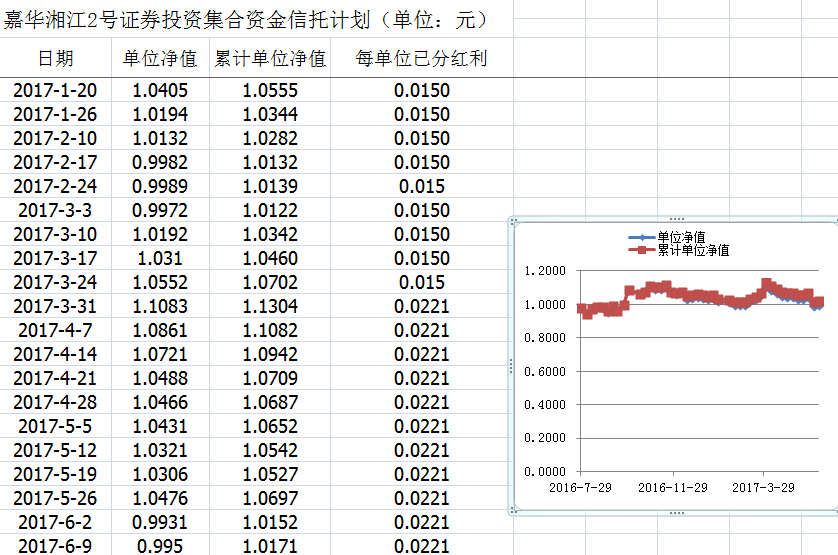
Task: Select the date cell 2017-1-20
Action: pyautogui.click(x=55, y=91)
